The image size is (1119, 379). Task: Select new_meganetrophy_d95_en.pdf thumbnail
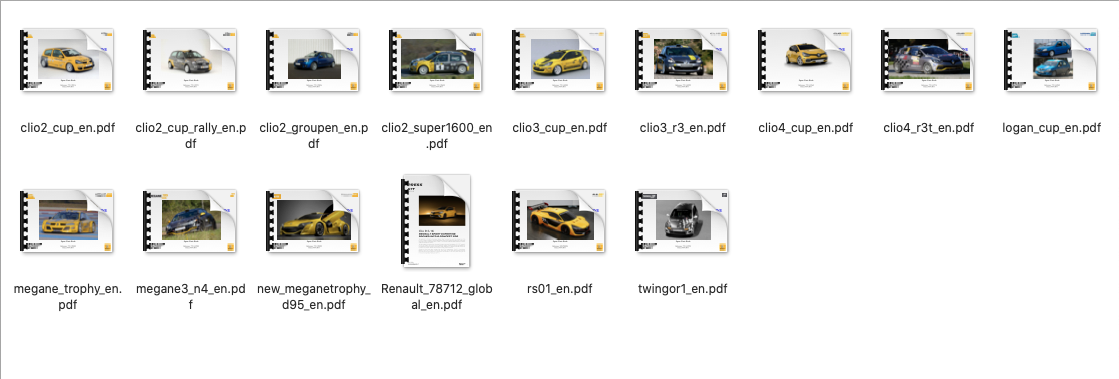click(x=313, y=221)
